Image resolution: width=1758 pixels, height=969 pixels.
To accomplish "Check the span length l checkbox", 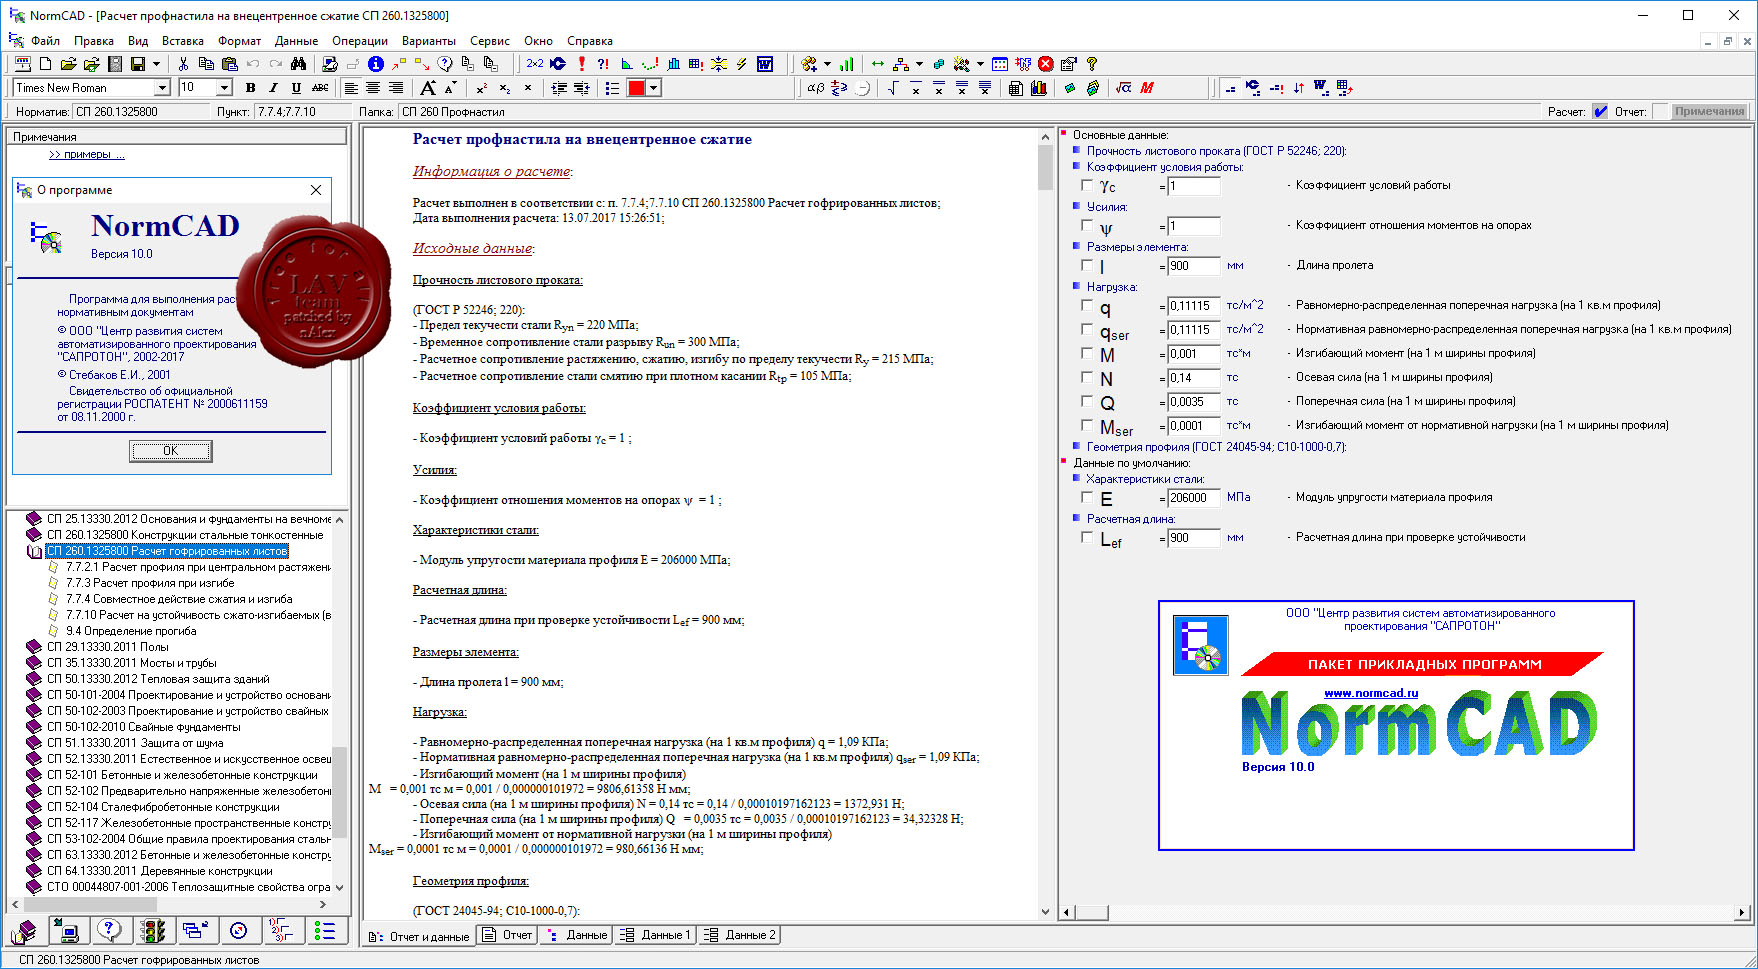I will pos(1087,265).
